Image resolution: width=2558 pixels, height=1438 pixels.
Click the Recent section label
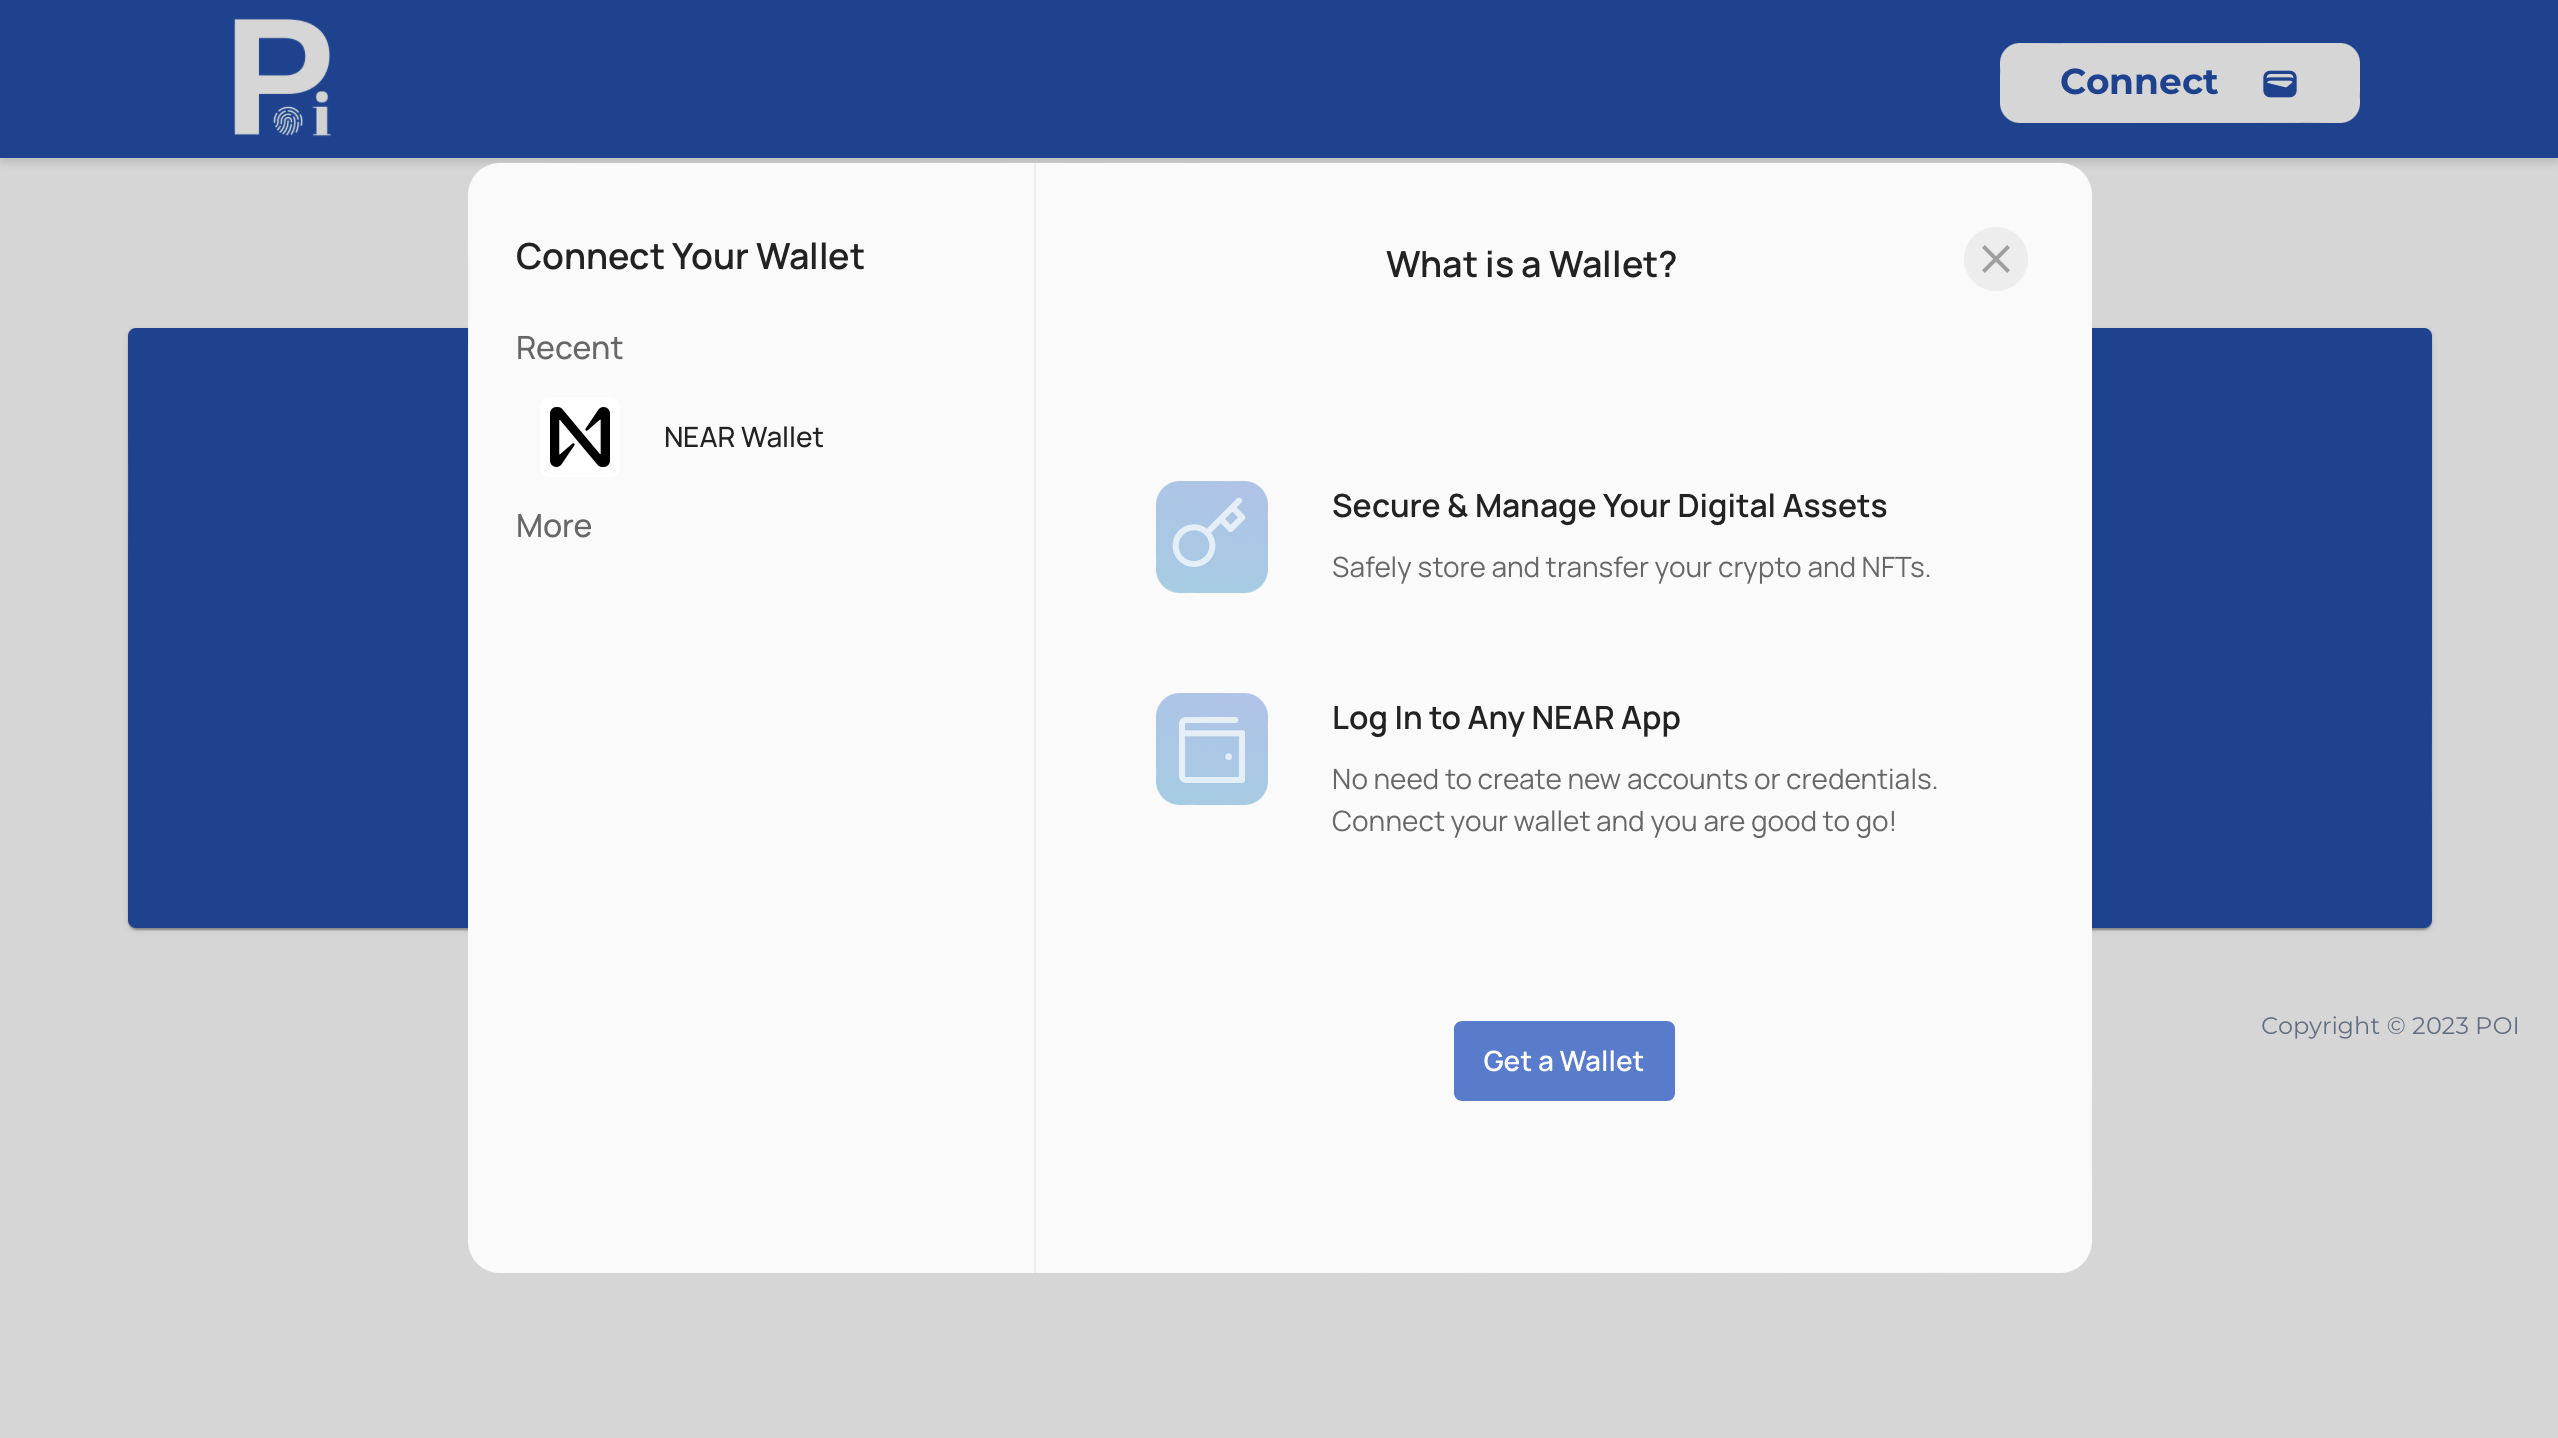569,348
